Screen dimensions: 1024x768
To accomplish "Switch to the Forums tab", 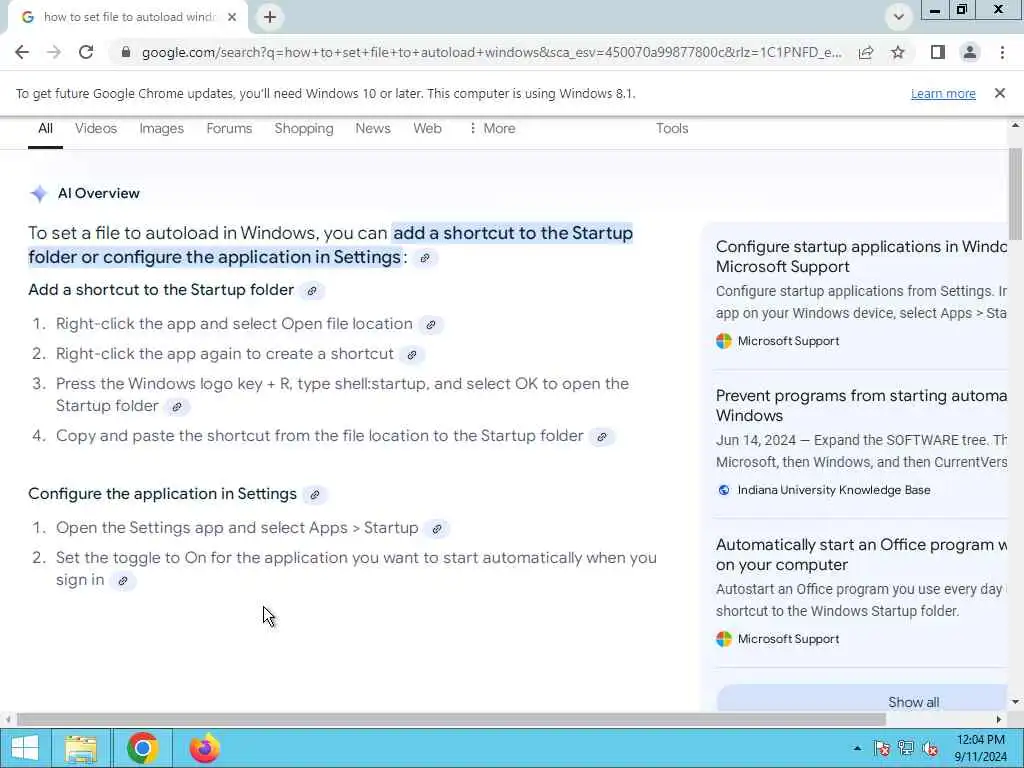I will (x=229, y=129).
